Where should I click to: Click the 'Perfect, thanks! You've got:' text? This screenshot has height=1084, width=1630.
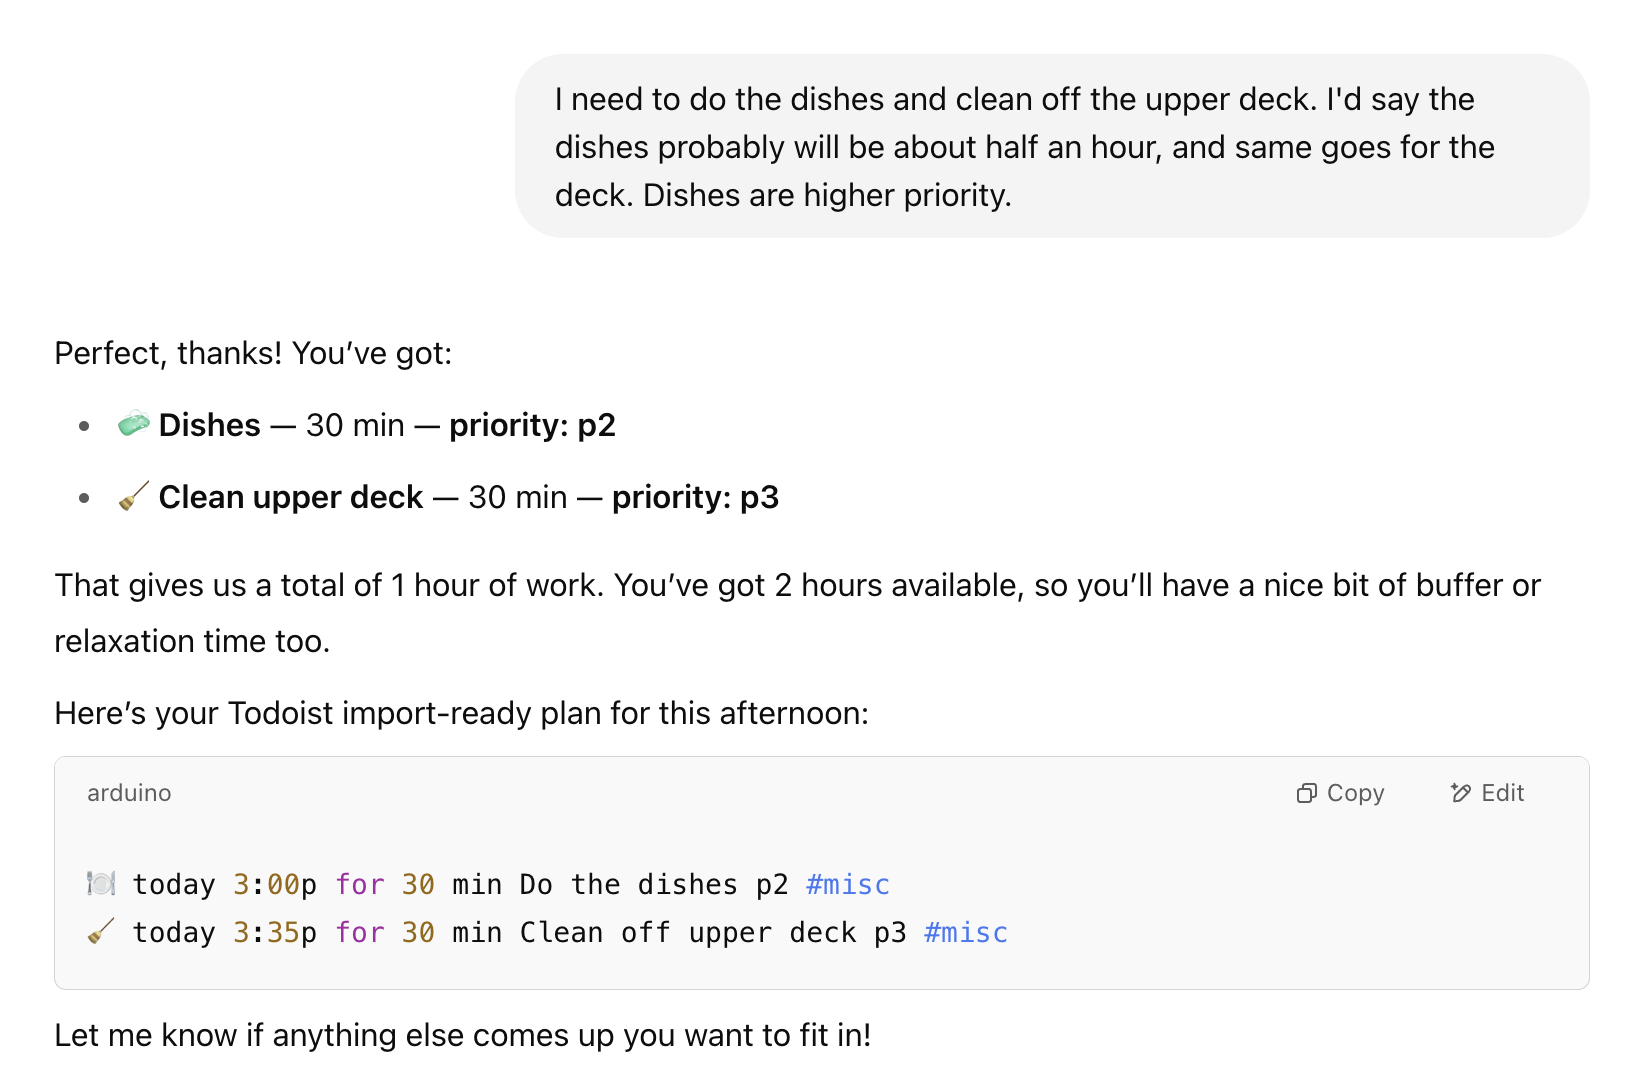(253, 353)
